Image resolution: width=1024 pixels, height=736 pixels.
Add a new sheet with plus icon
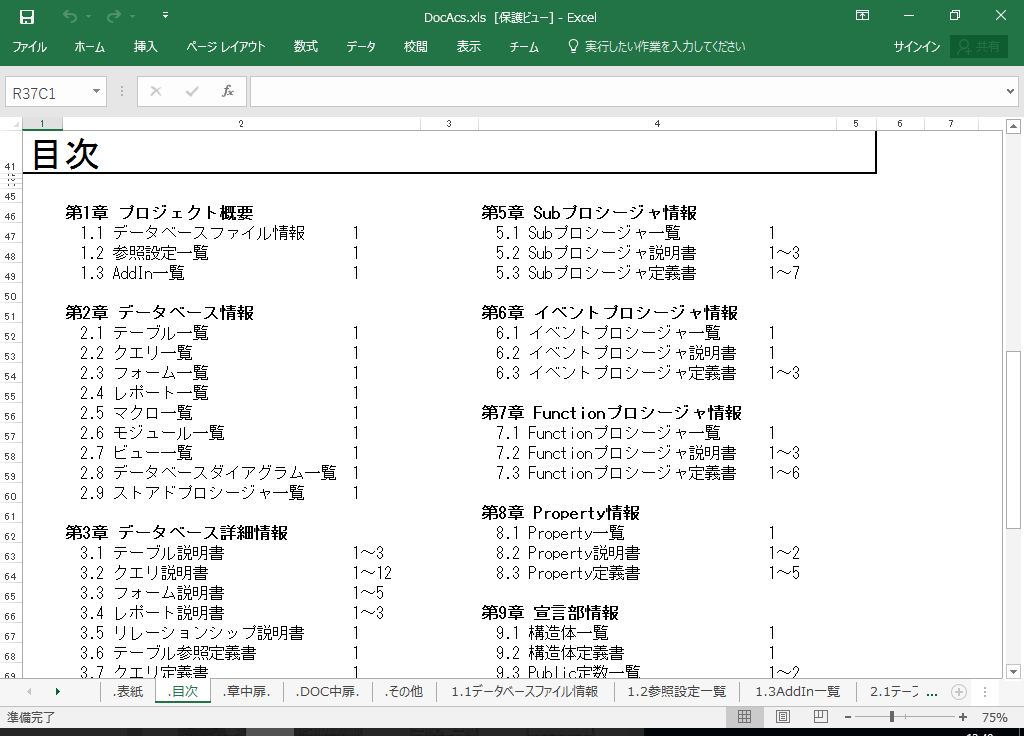pos(958,691)
